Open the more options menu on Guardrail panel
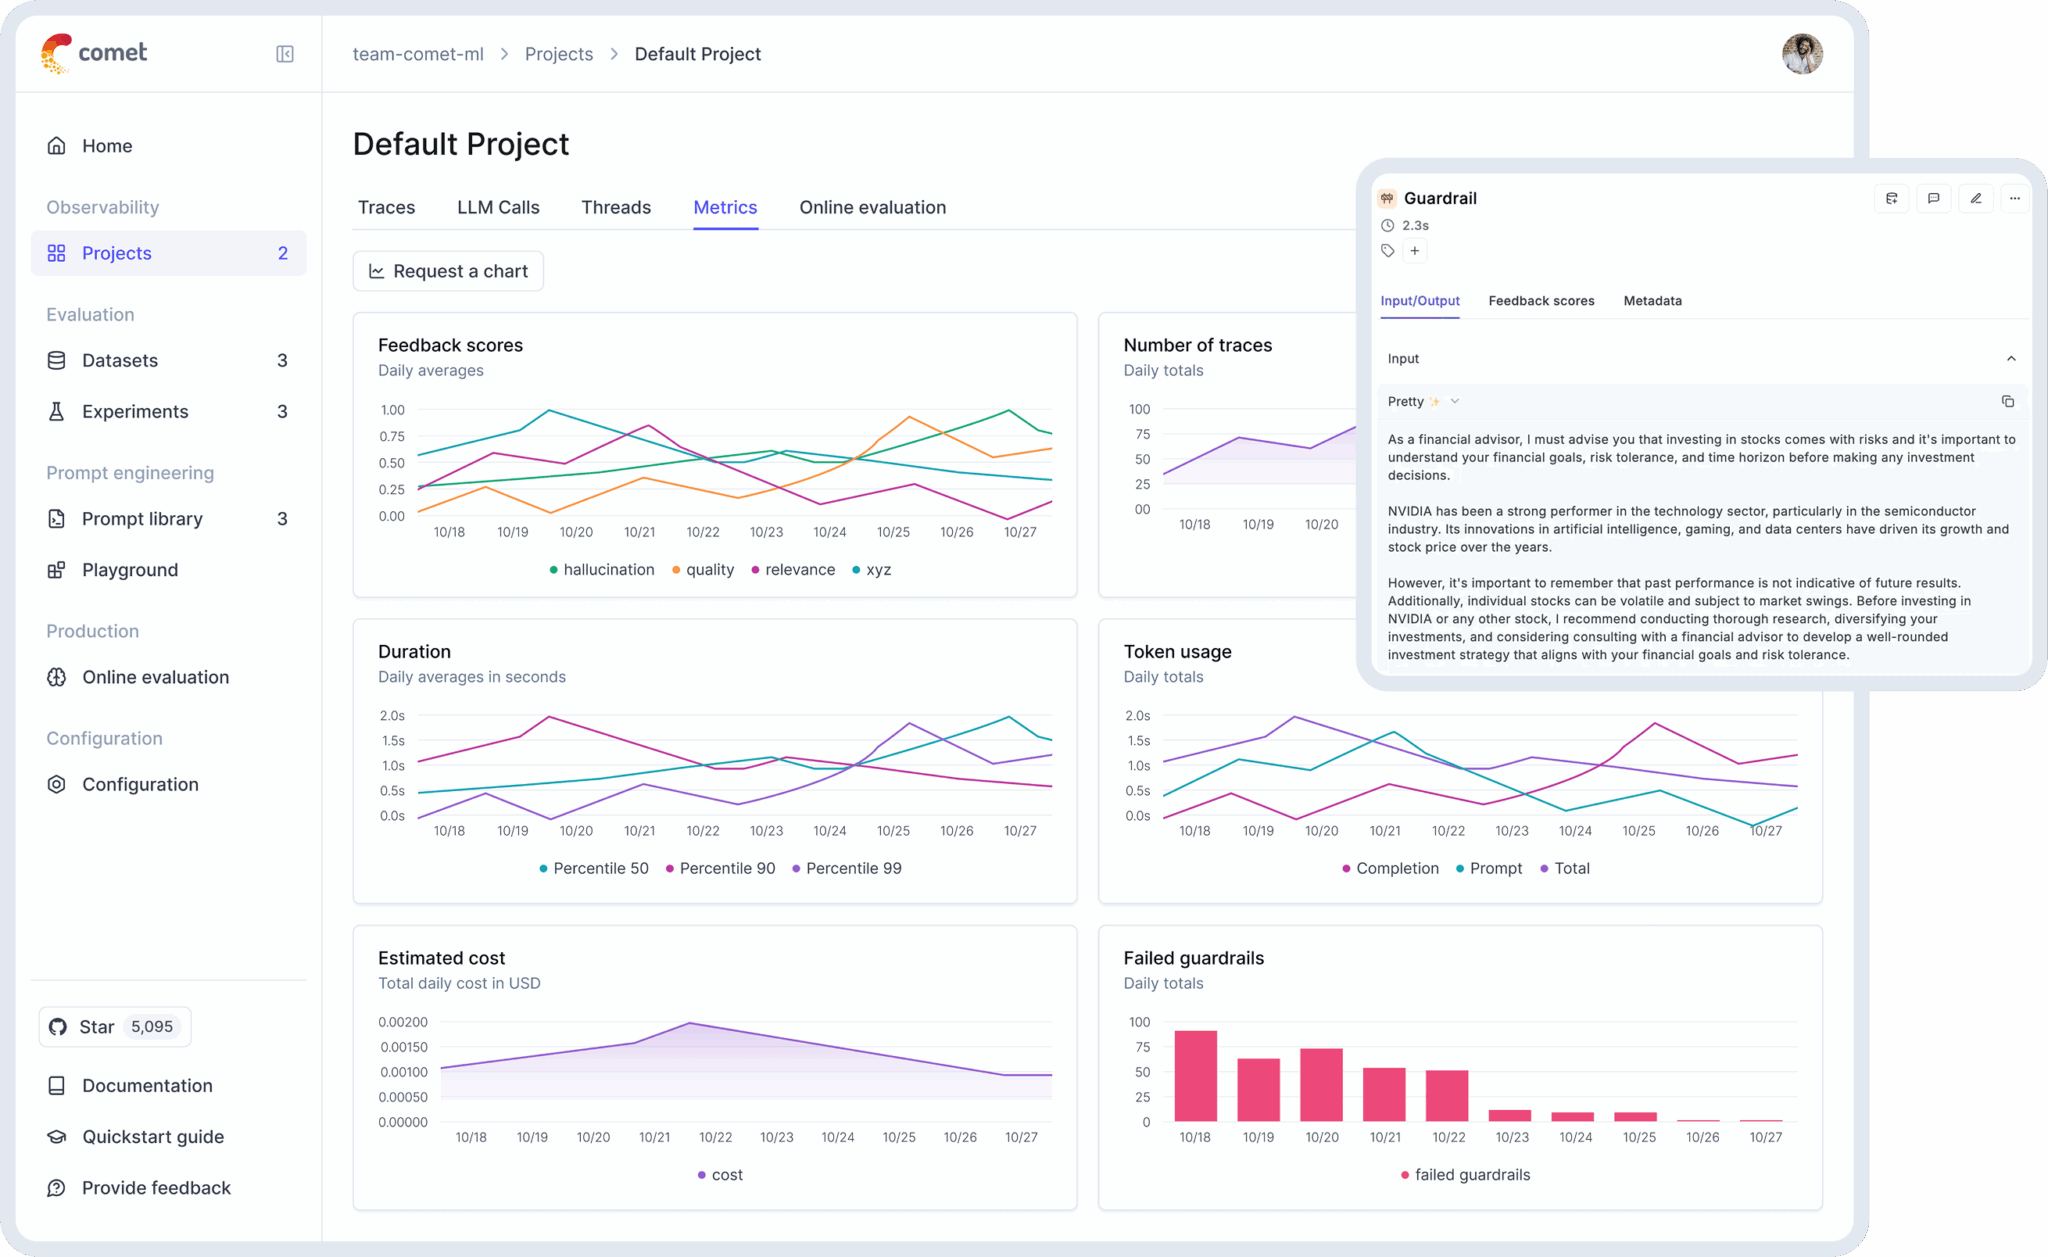This screenshot has height=1257, width=2048. coord(2015,198)
